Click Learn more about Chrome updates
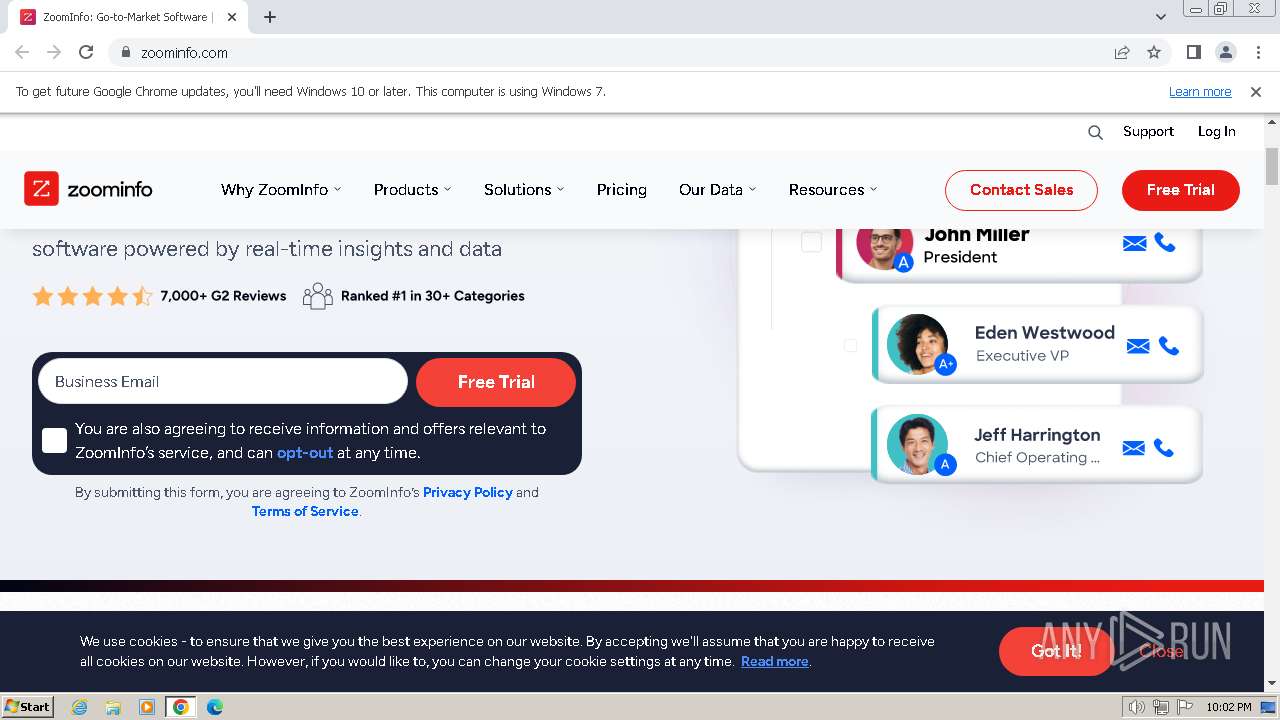The height and width of the screenshot is (720, 1280). [x=1200, y=91]
